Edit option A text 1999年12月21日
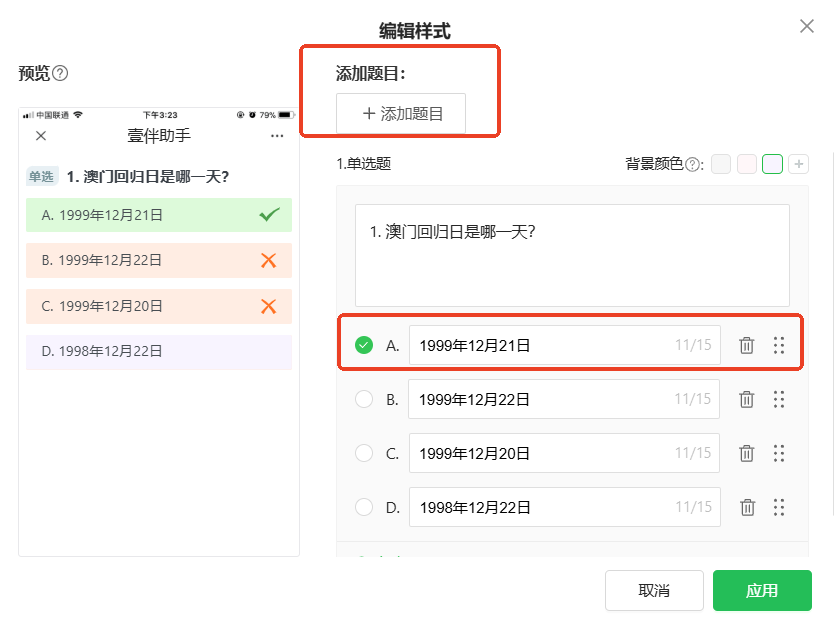Screen dimensions: 834x629 (564, 345)
